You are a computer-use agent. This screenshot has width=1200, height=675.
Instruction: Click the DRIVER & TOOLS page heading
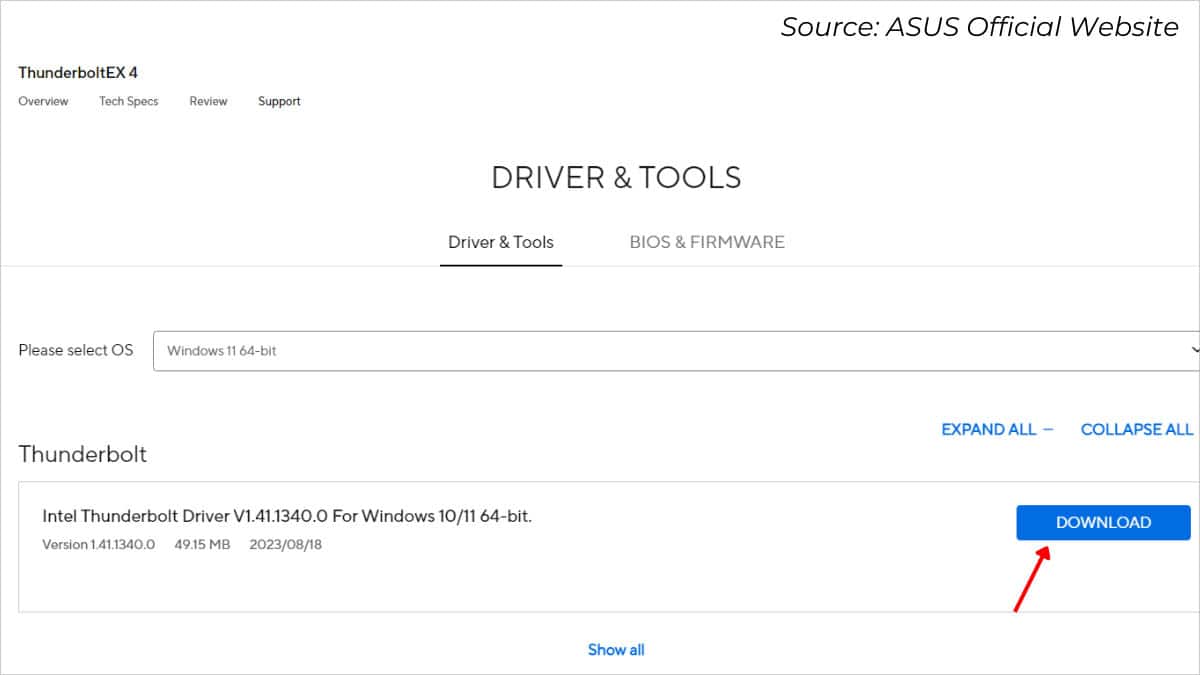pos(616,177)
